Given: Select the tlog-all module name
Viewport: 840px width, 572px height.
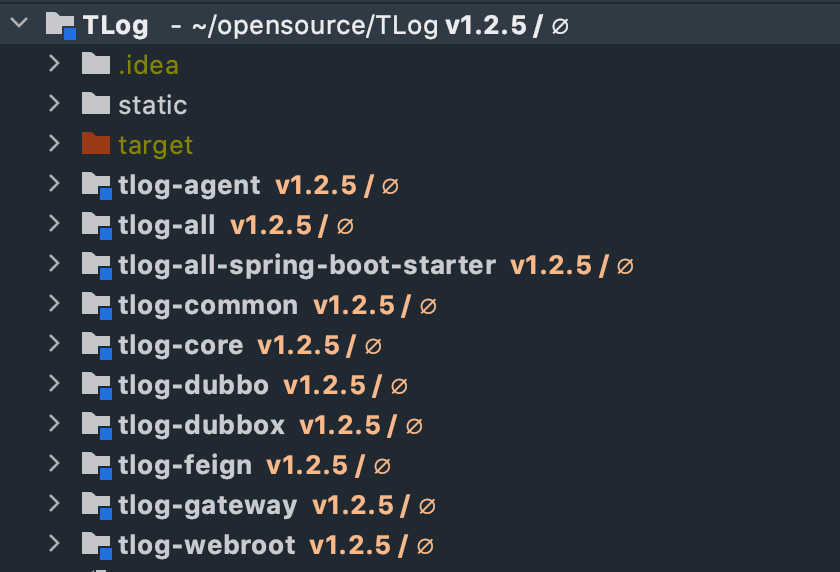Looking at the screenshot, I should (x=166, y=225).
